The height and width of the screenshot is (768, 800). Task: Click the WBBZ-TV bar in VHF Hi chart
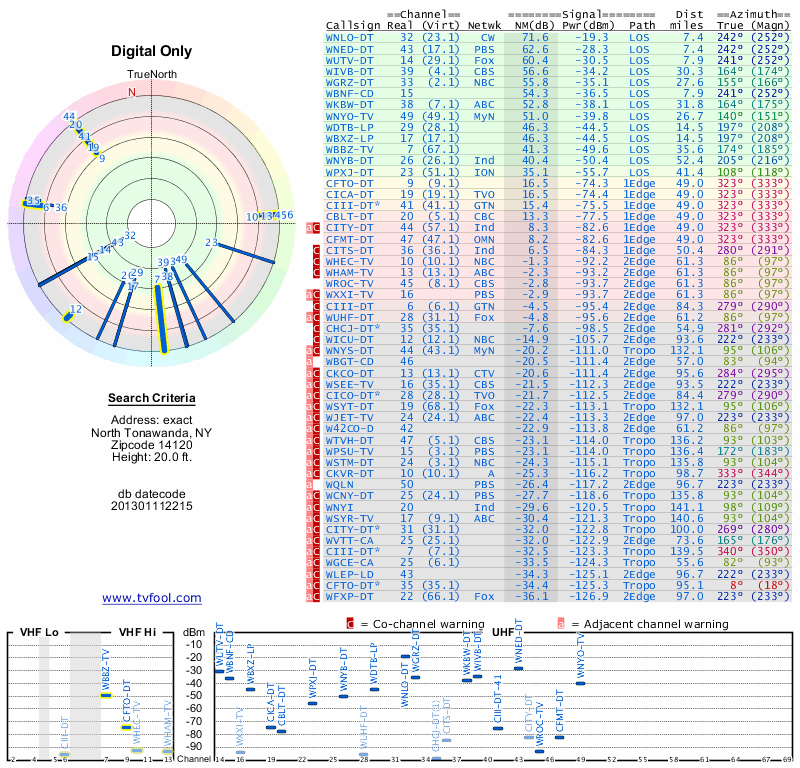[x=106, y=695]
